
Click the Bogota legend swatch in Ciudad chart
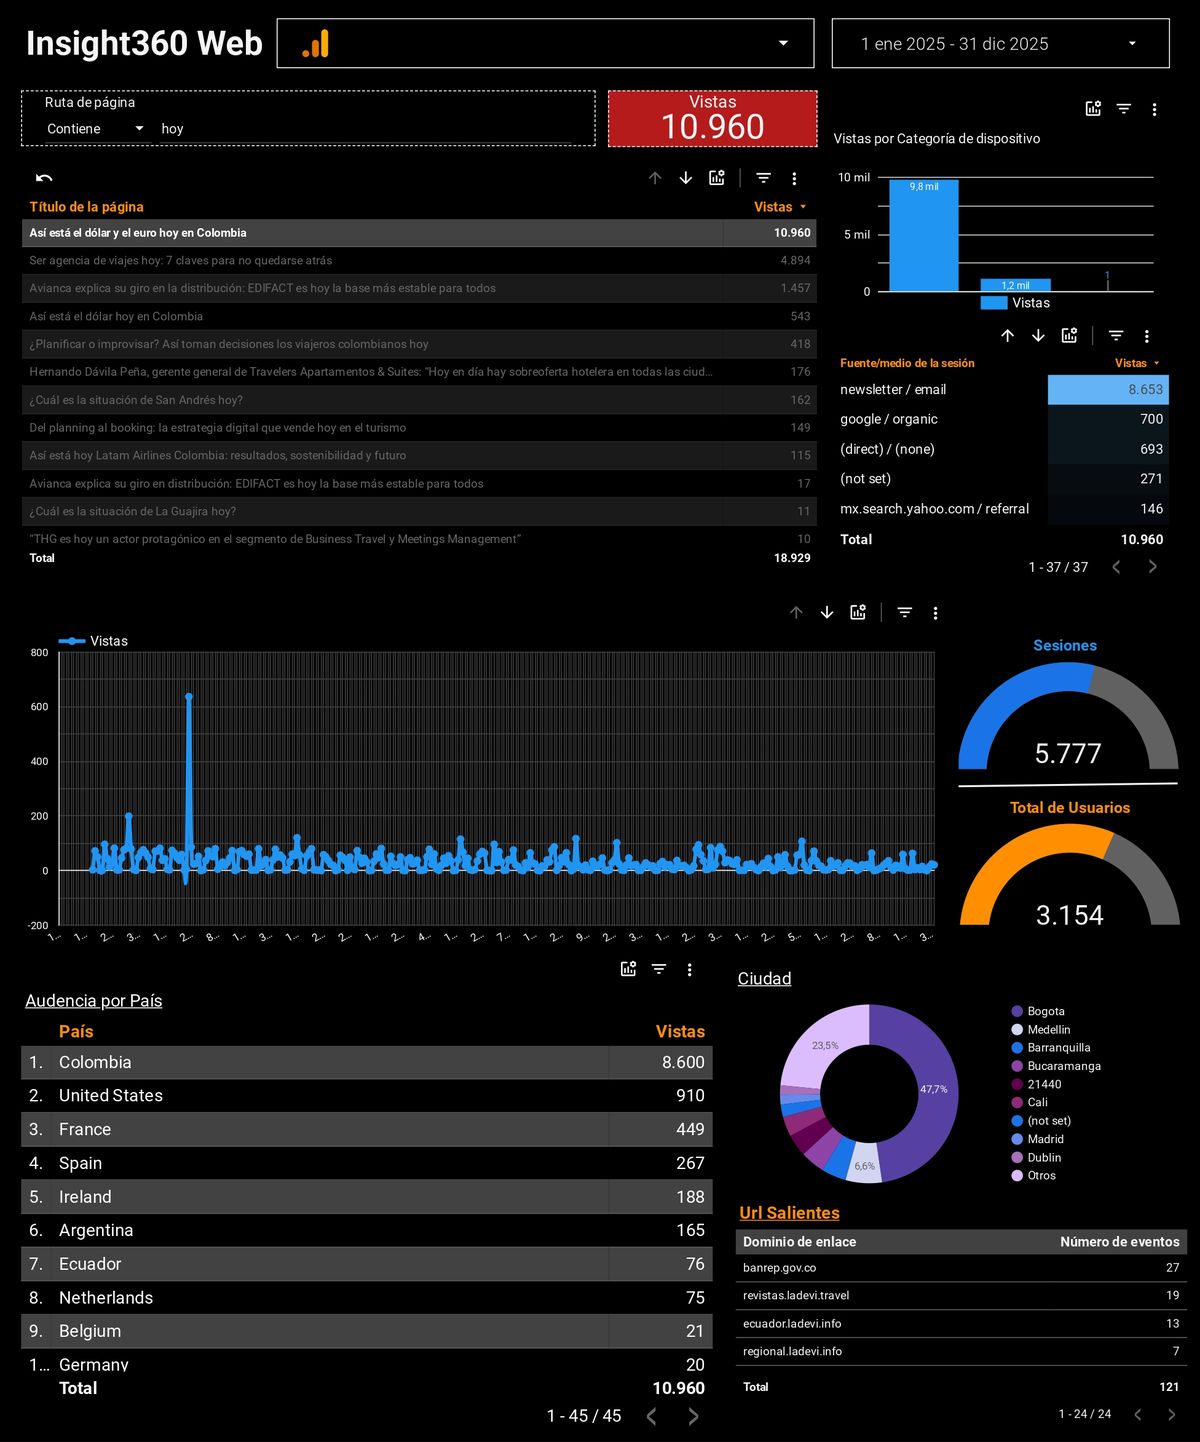click(x=1017, y=1012)
